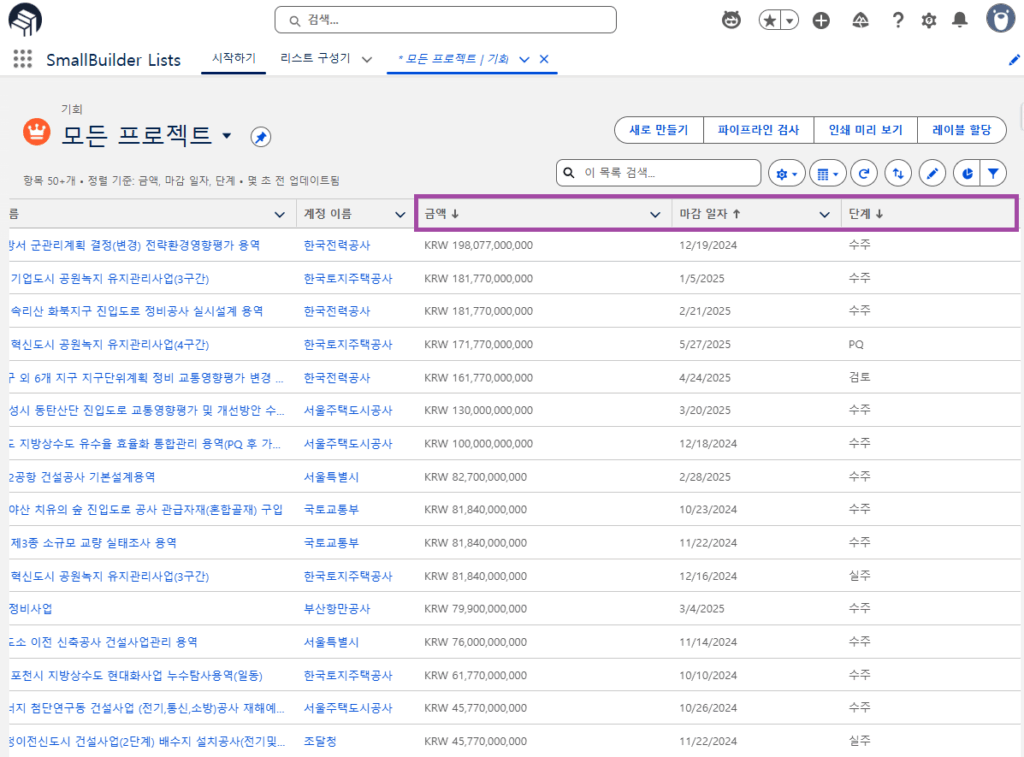This screenshot has height=757, width=1024.
Task: Sort by the 계정 이름 column header
Action: pyautogui.click(x=328, y=214)
